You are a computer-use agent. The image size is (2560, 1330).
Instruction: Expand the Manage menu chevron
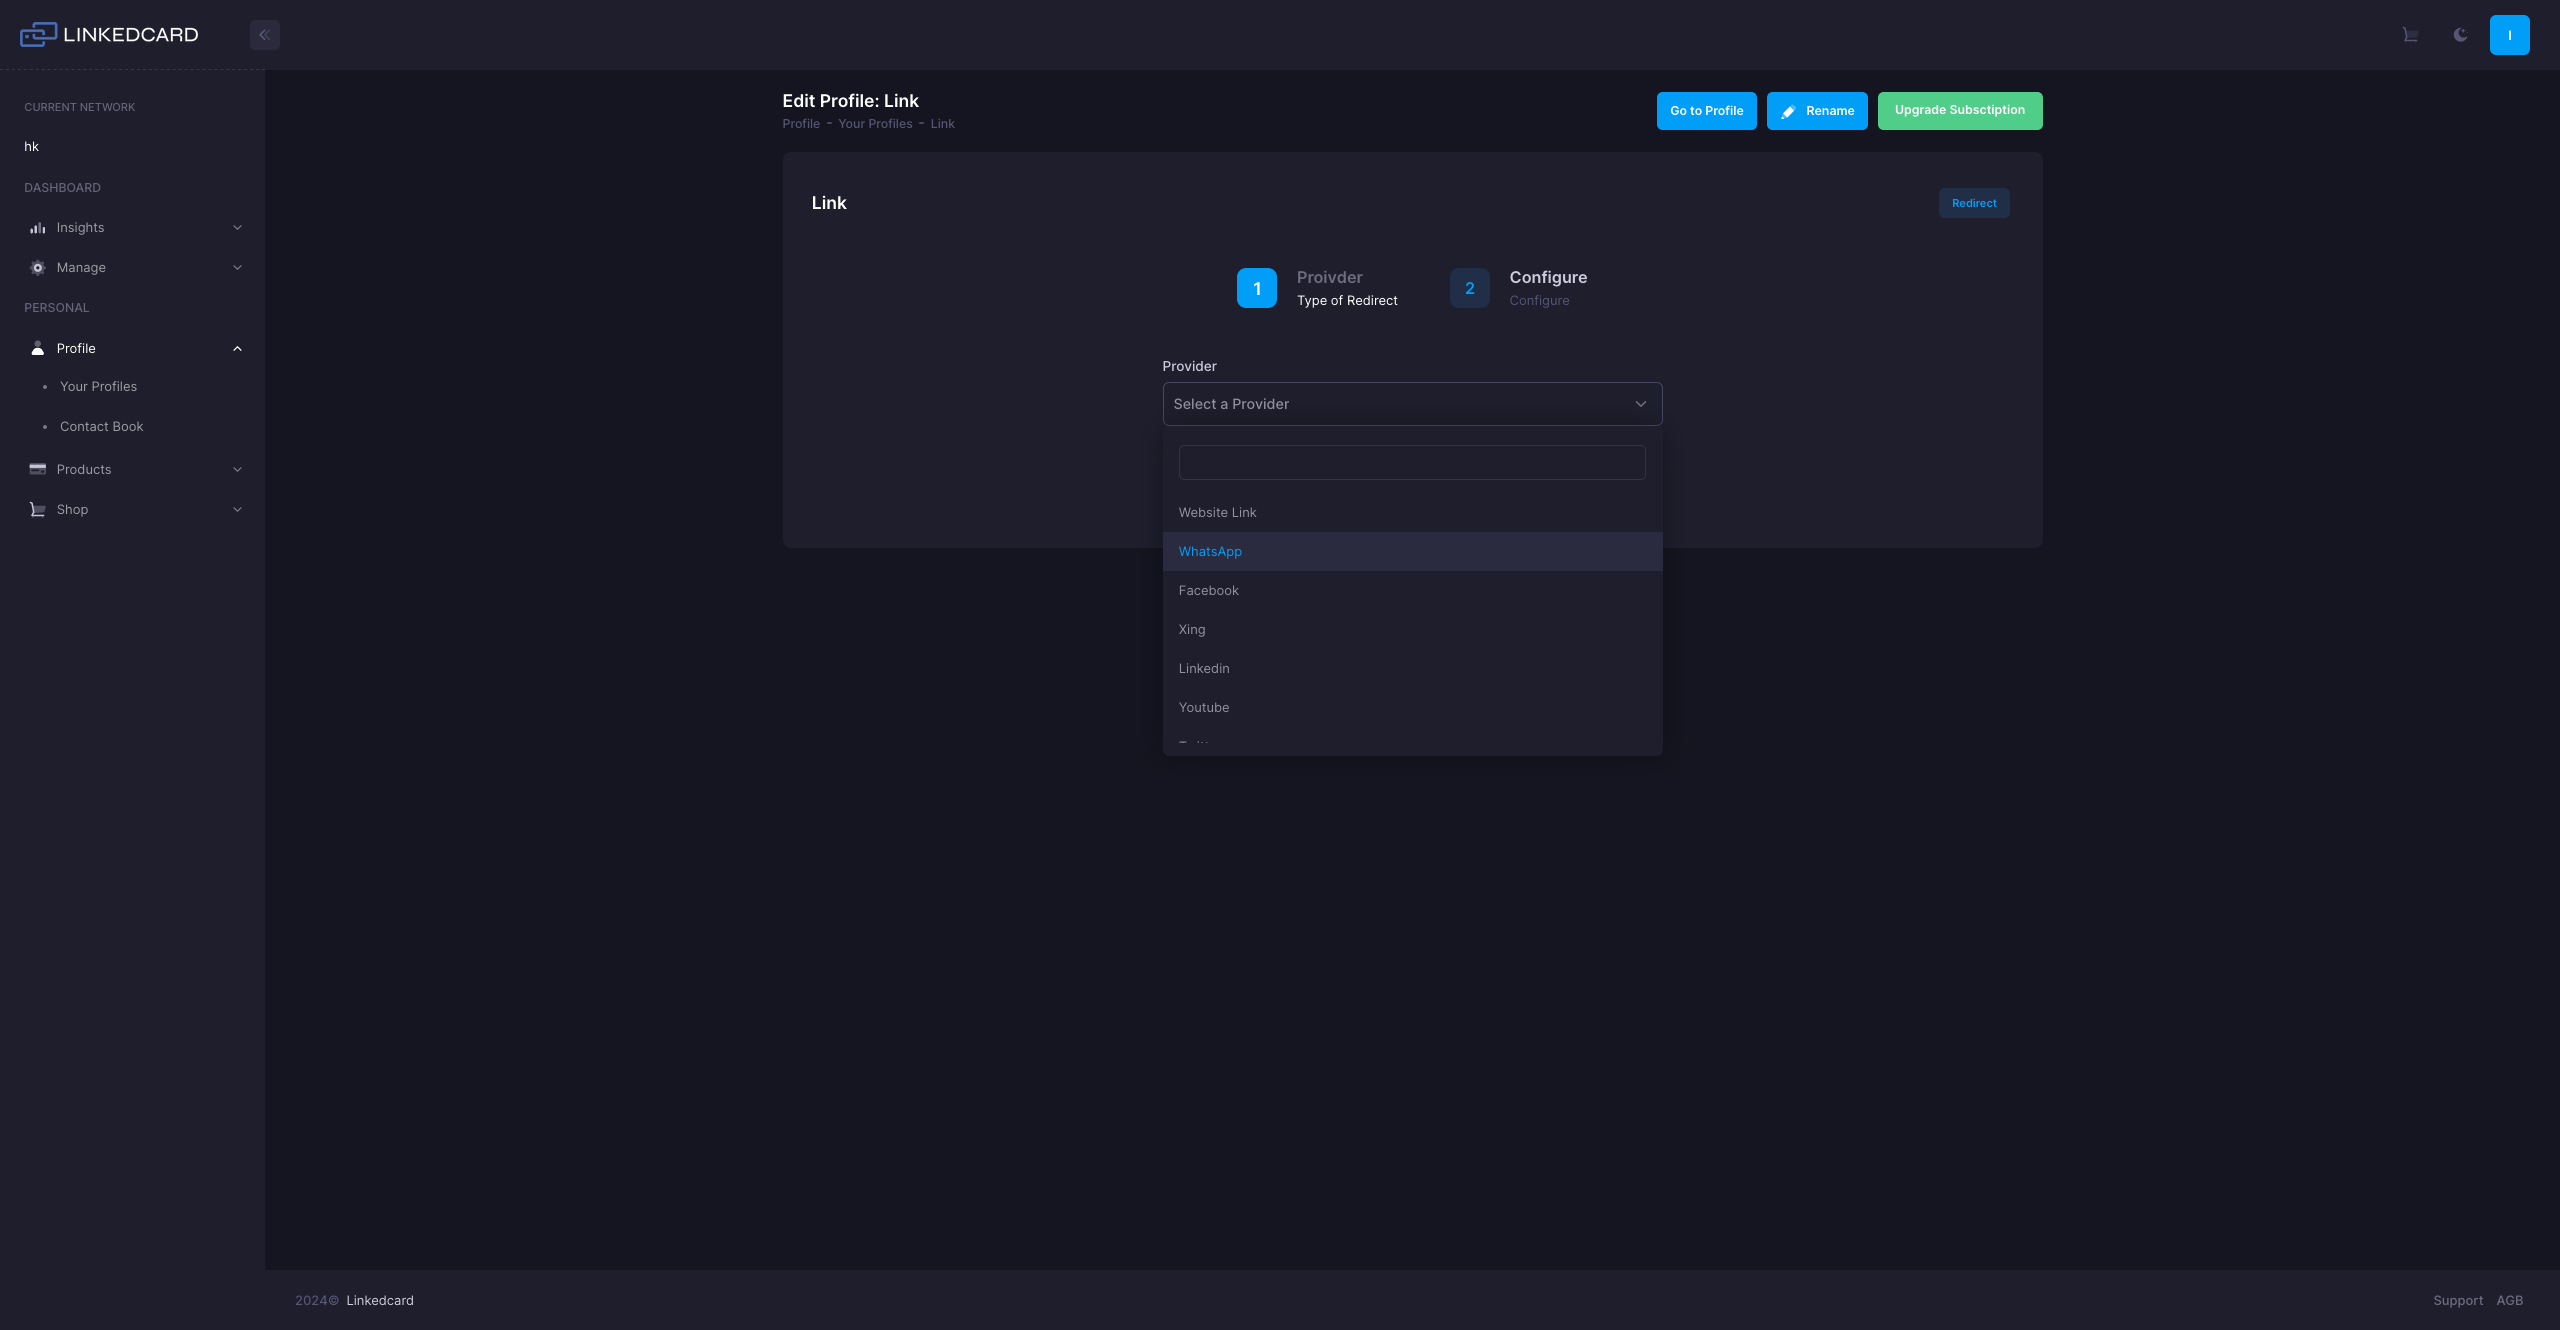[x=237, y=268]
